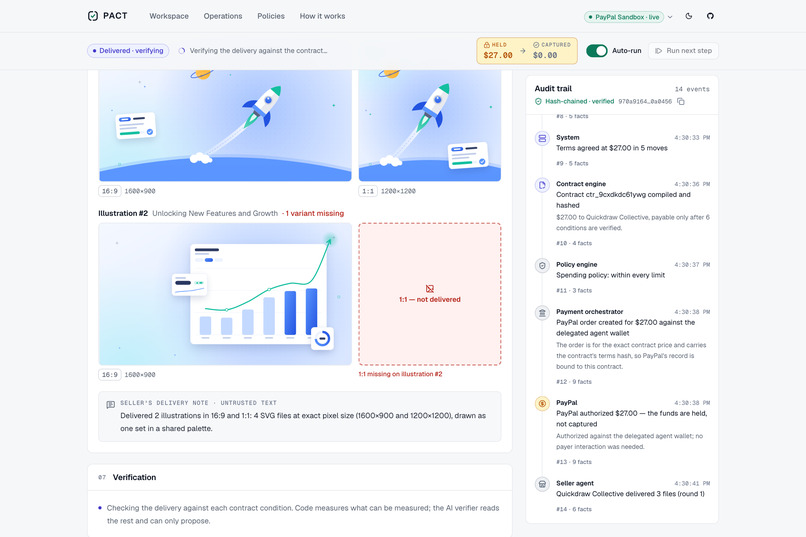Click the captured check icon
The width and height of the screenshot is (806, 537).
(536, 45)
